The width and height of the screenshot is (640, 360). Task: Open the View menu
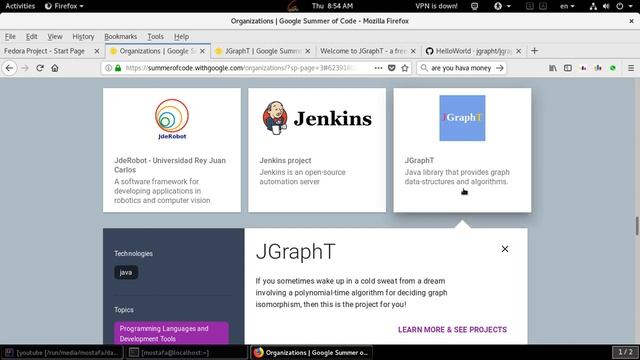coord(55,37)
